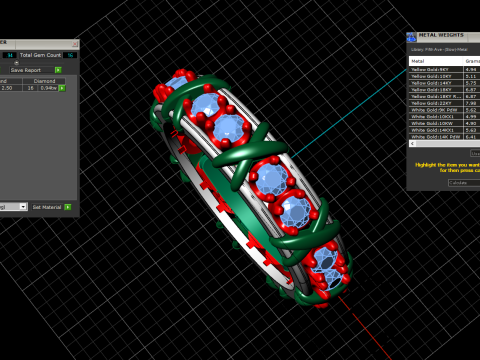
Task: Select the 16 quantity cell
Action: click(30, 88)
